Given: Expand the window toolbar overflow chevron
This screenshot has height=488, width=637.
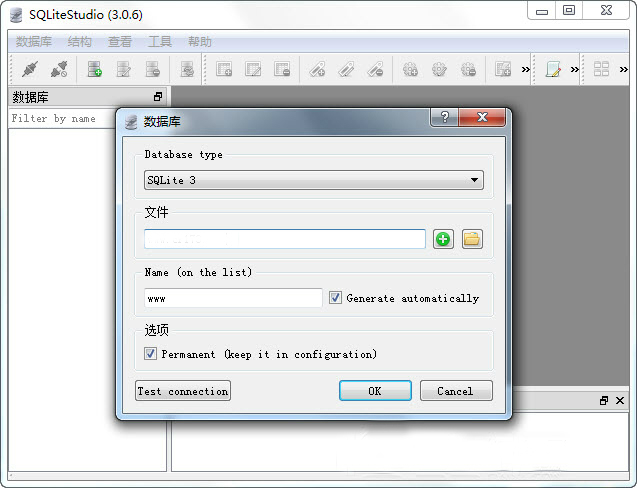Looking at the screenshot, I should pyautogui.click(x=623, y=69).
